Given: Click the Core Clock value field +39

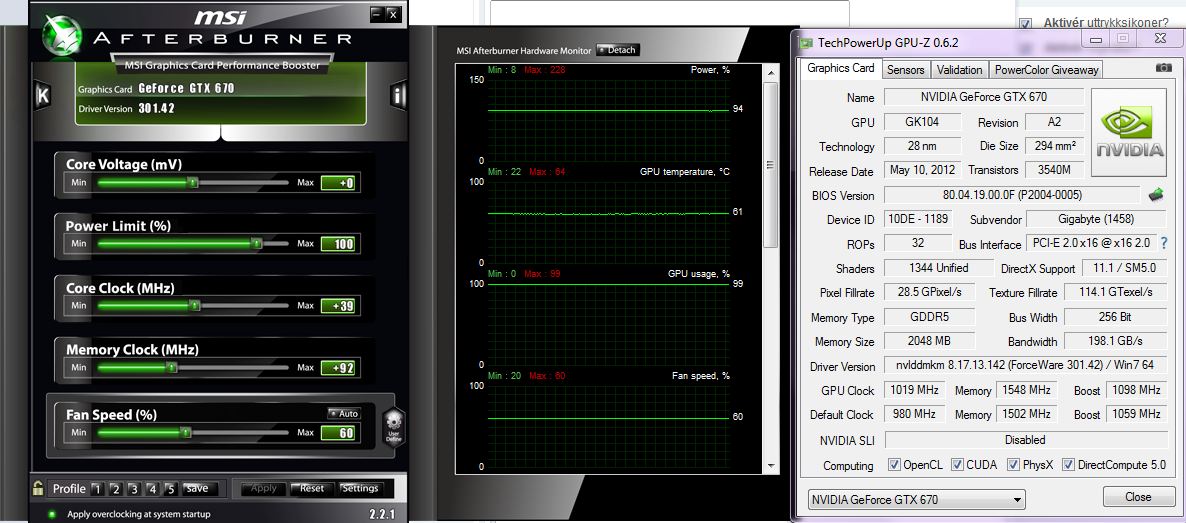Looking at the screenshot, I should (x=338, y=306).
